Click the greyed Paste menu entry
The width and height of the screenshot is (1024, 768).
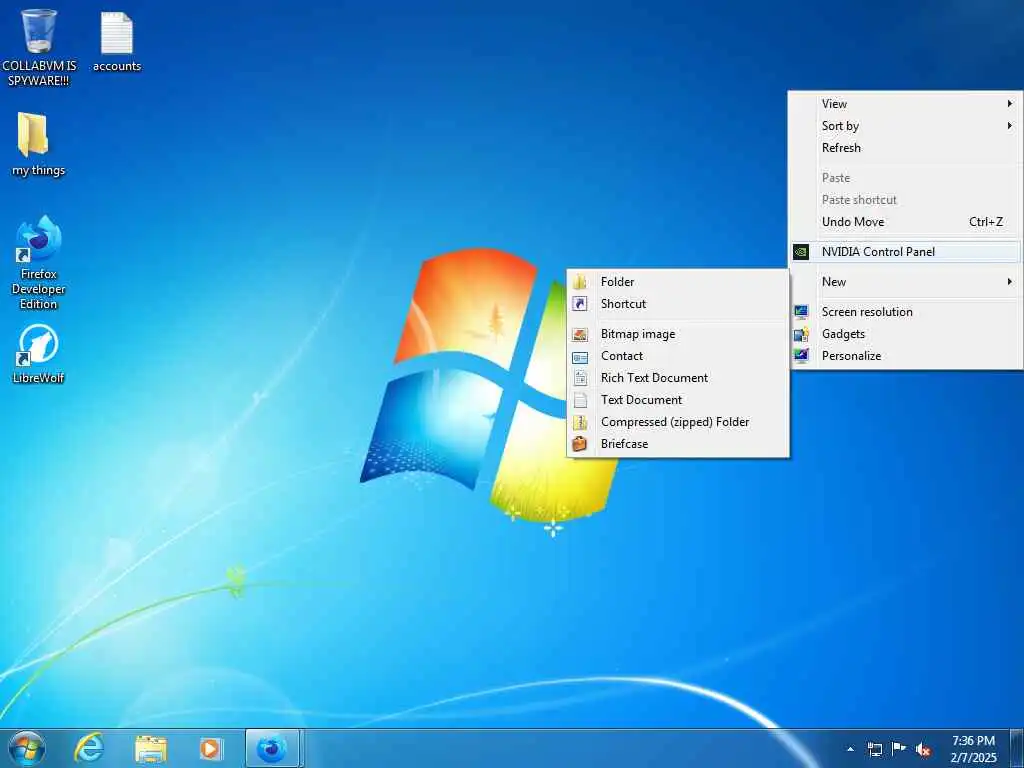pos(906,178)
